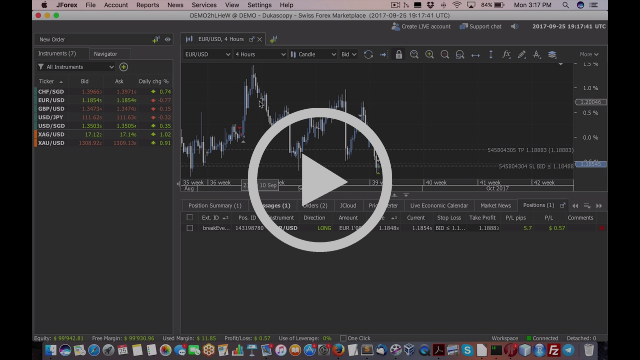Click the chart auto-shift arrow icon
This screenshot has height=360, width=640.
[383, 54]
